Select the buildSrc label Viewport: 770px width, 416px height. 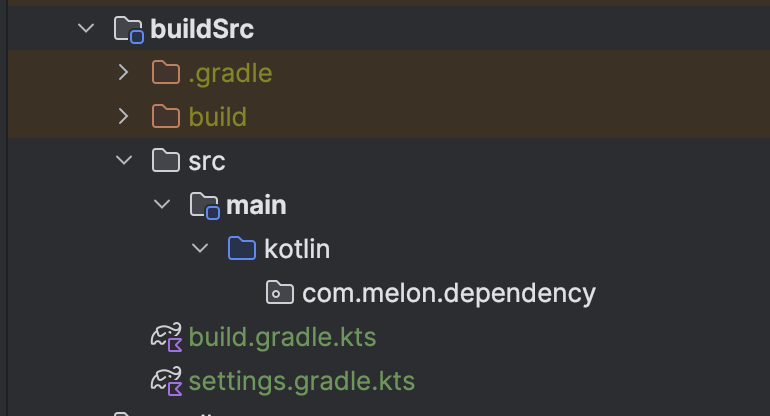pyautogui.click(x=202, y=29)
